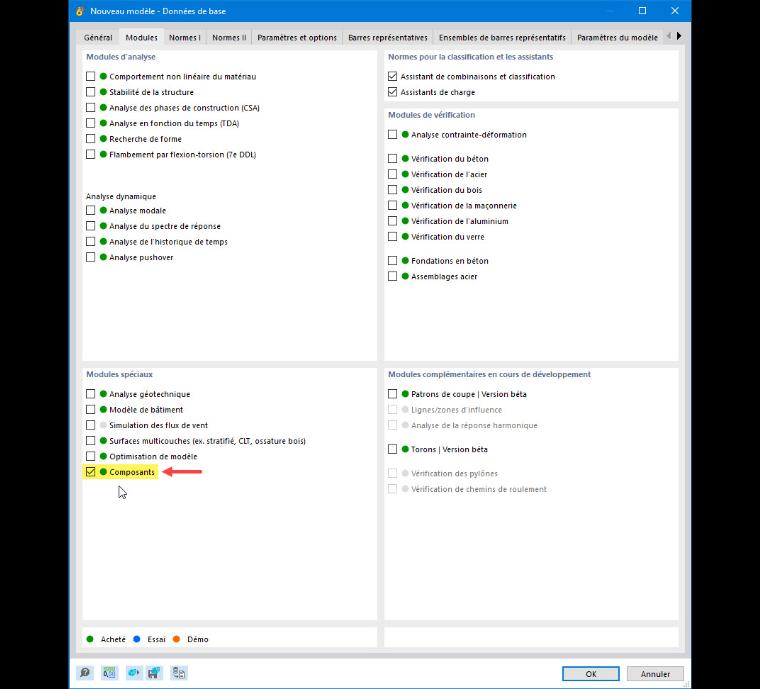The width and height of the screenshot is (760, 689).
Task: Tick Analyse du spectre de réponse
Action: [90, 226]
